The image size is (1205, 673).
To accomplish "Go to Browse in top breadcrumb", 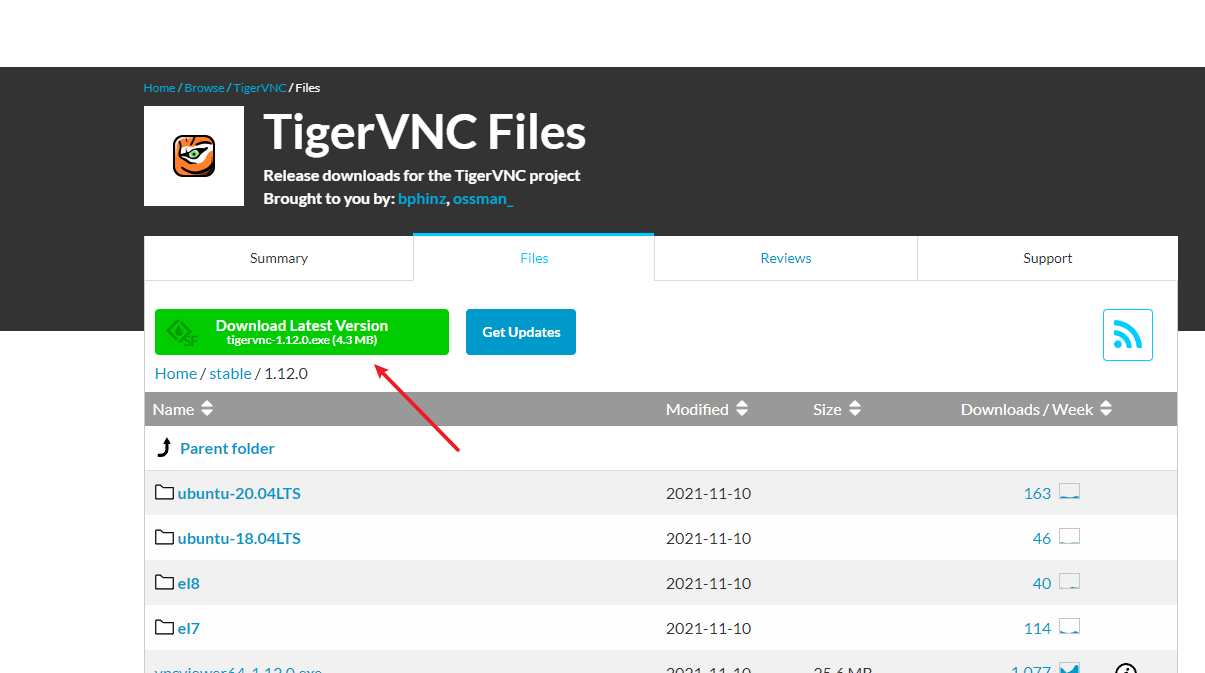I will point(205,88).
